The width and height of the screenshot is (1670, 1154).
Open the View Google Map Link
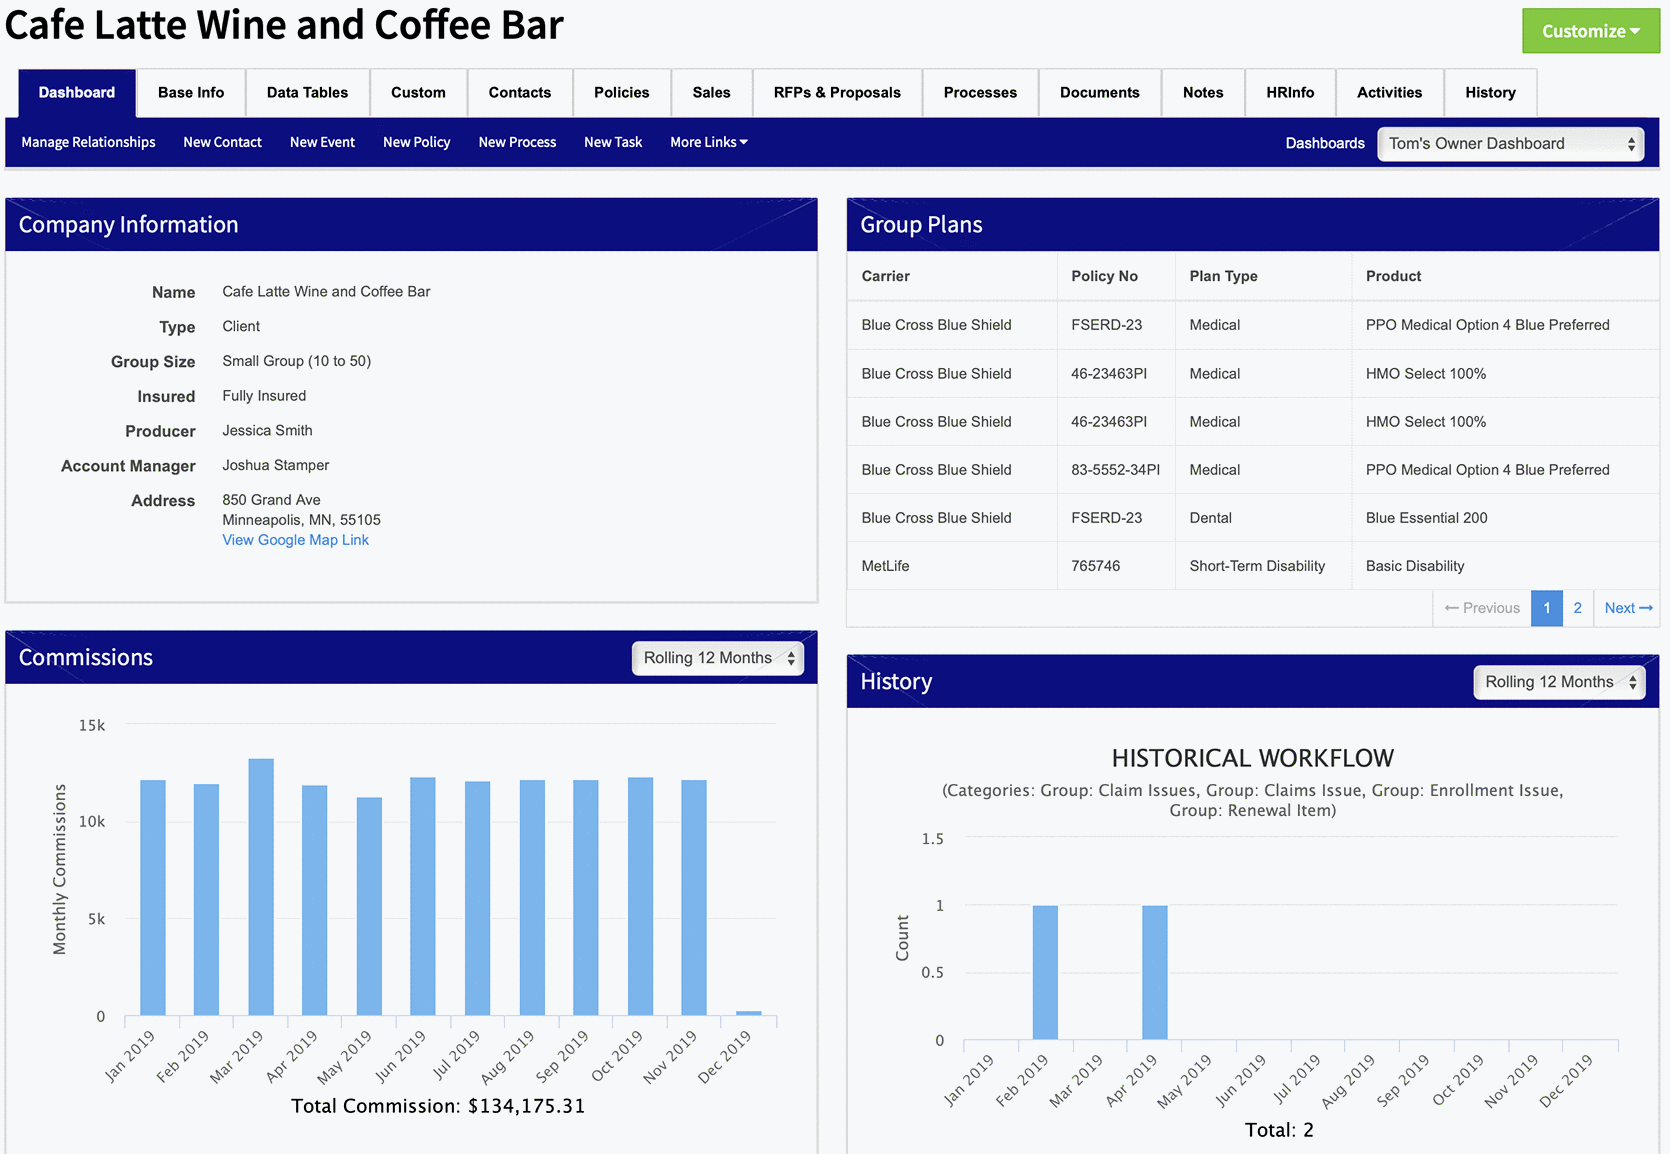click(295, 540)
